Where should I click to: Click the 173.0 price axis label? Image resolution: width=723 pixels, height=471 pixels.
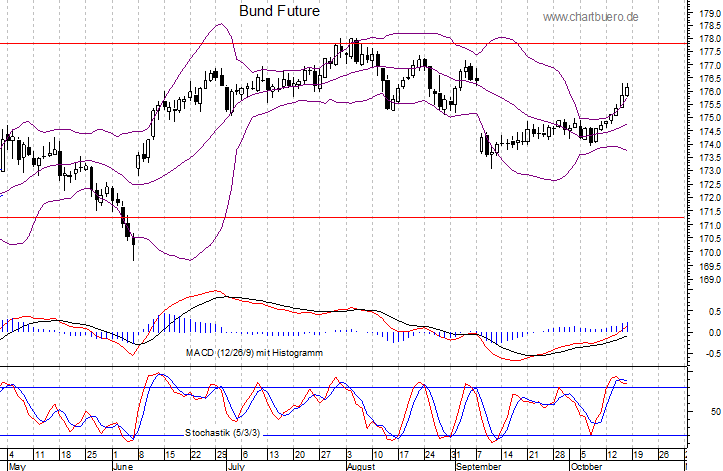pos(710,171)
